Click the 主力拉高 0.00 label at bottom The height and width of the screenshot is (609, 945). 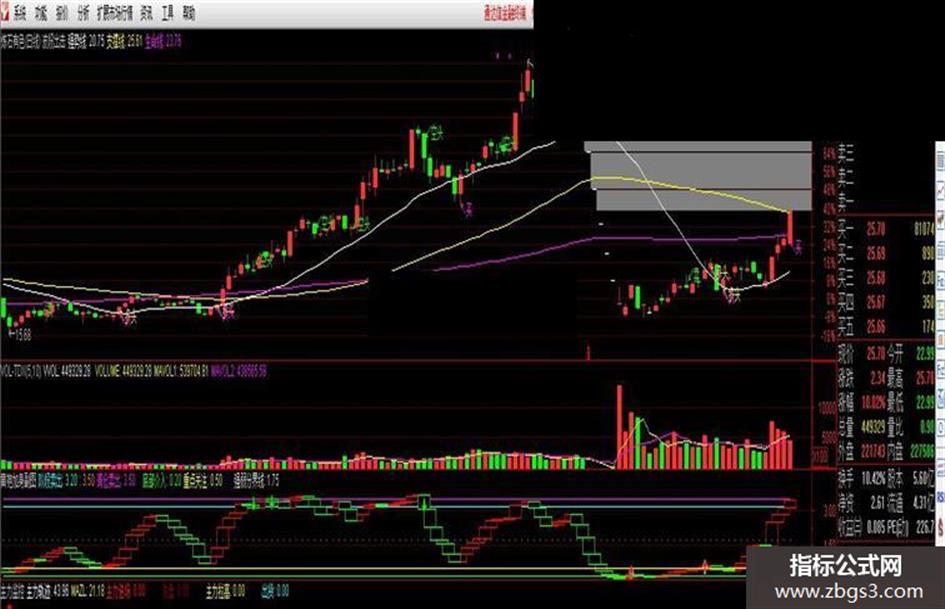[224, 591]
